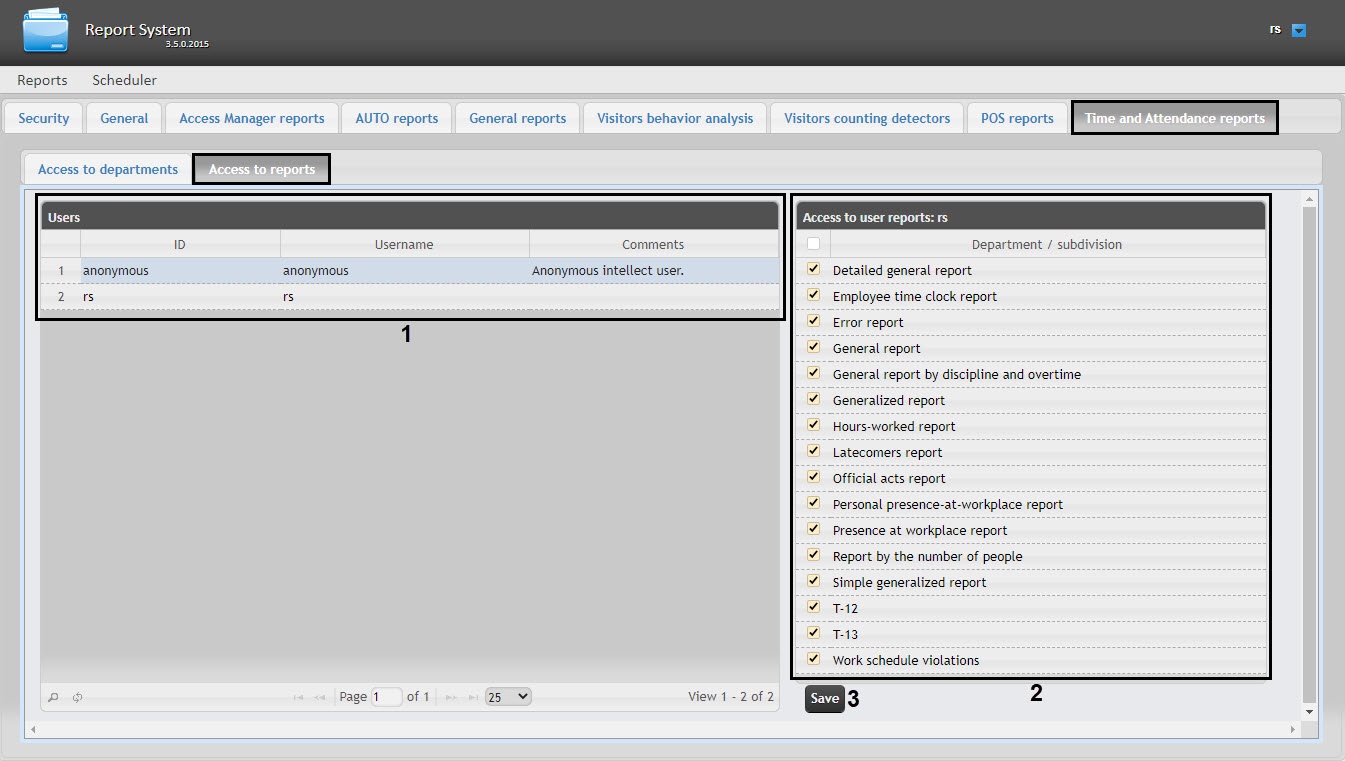
Task: Open the Access Manager reports tab
Action: (x=252, y=118)
